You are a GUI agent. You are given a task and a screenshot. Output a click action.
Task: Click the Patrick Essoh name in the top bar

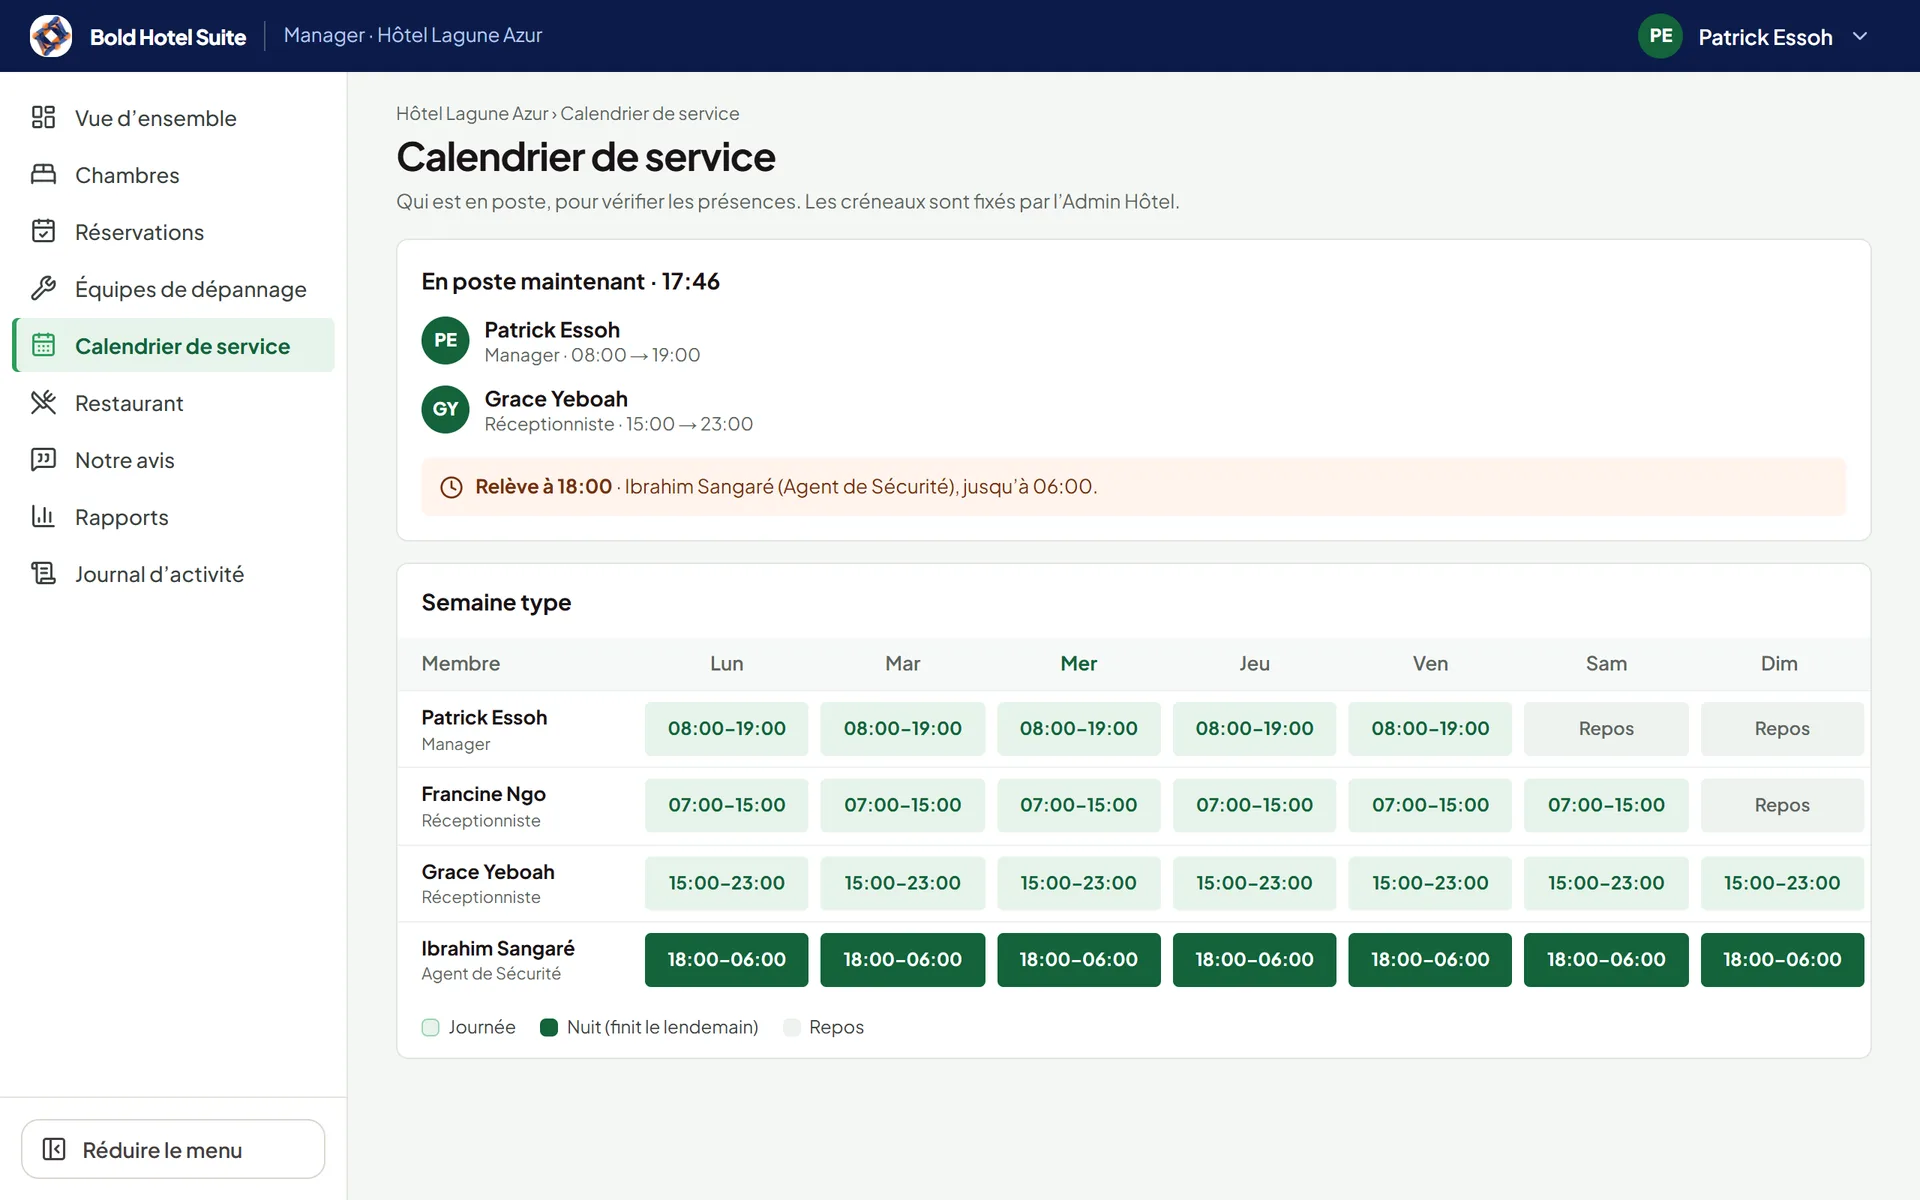click(1765, 37)
